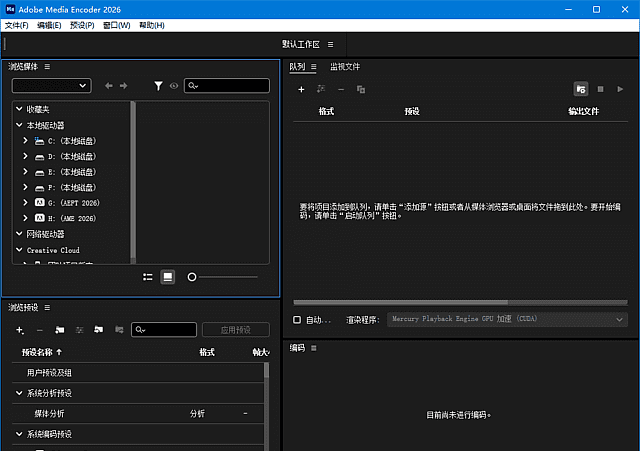This screenshot has height=451, width=640.
Task: Open the 文件(F) menu
Action: tap(17, 25)
